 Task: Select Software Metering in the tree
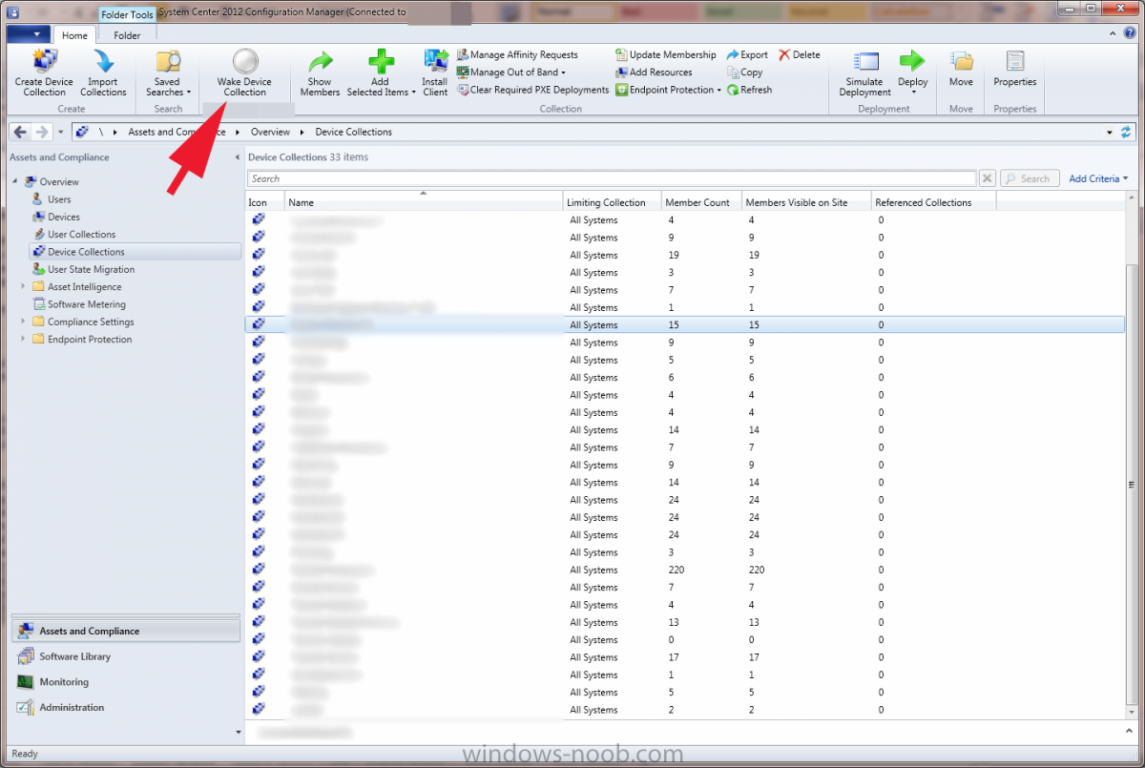(86, 304)
